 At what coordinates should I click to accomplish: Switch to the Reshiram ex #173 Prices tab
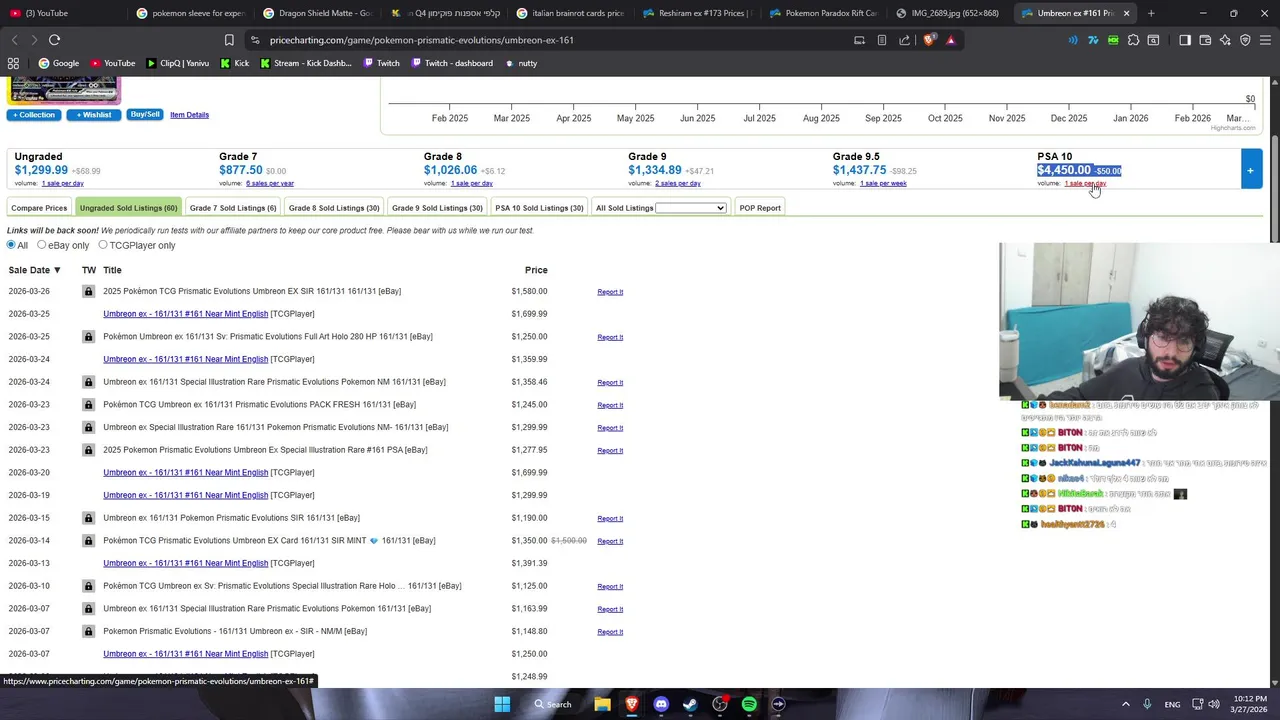click(697, 13)
